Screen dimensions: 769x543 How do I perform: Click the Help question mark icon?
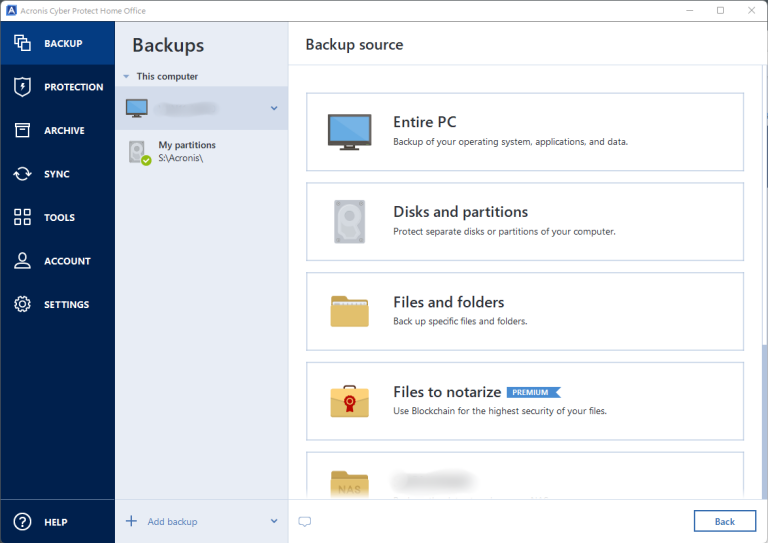pyautogui.click(x=22, y=522)
